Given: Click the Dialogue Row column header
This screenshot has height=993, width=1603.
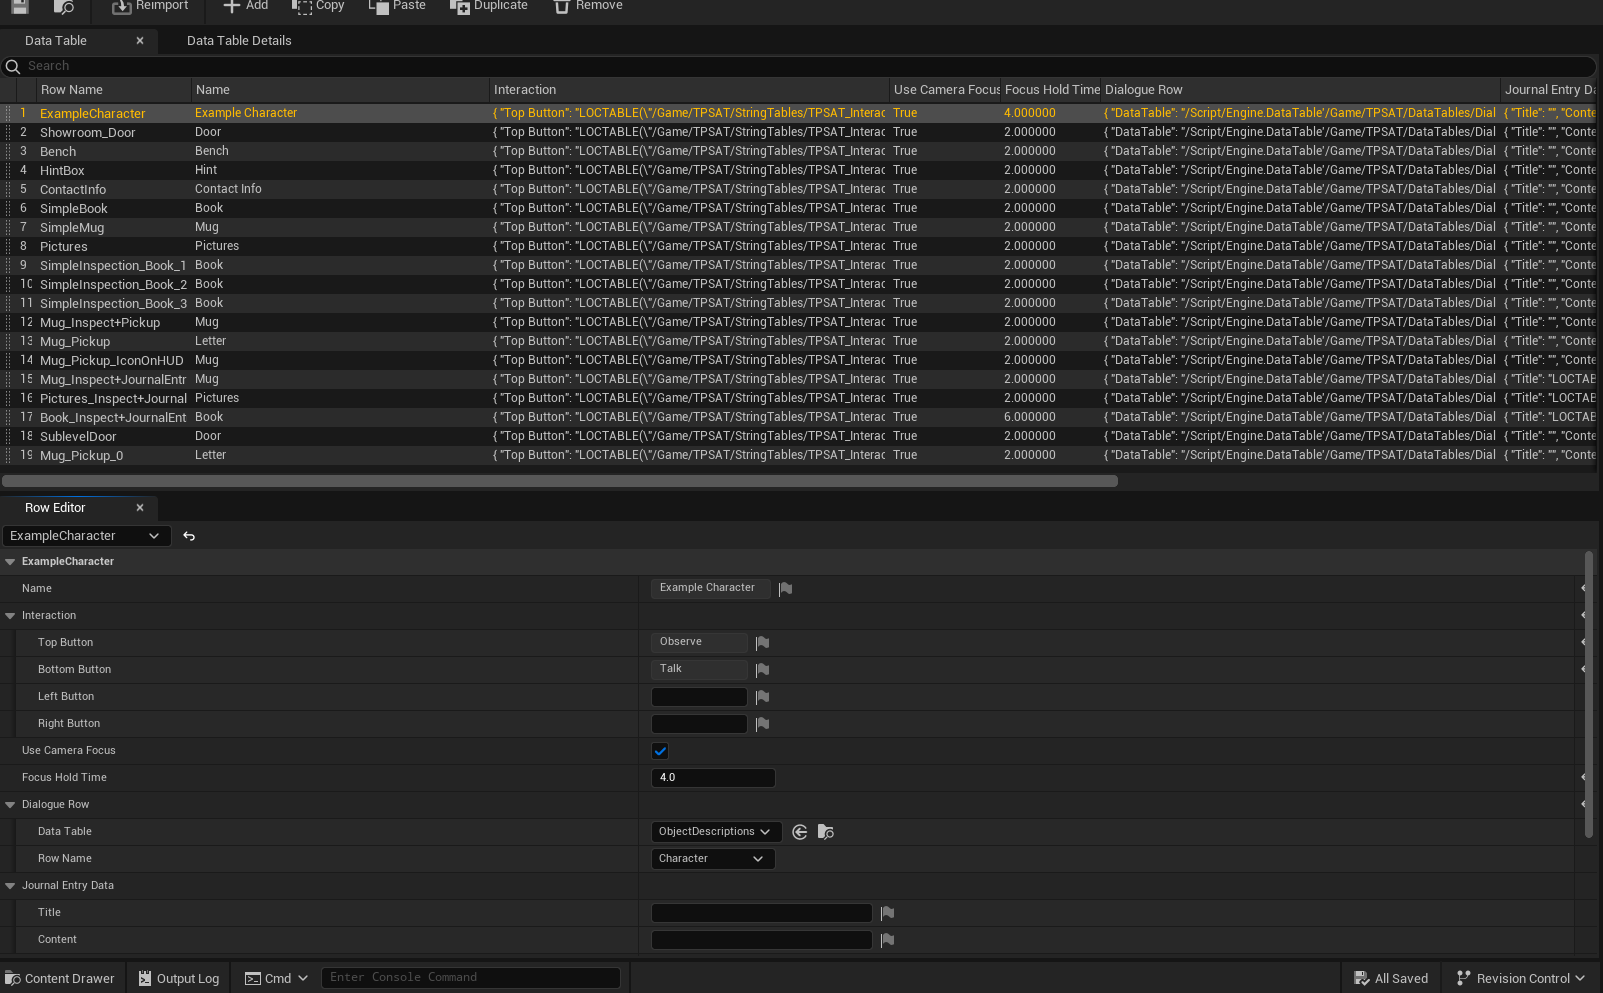Looking at the screenshot, I should point(1301,90).
